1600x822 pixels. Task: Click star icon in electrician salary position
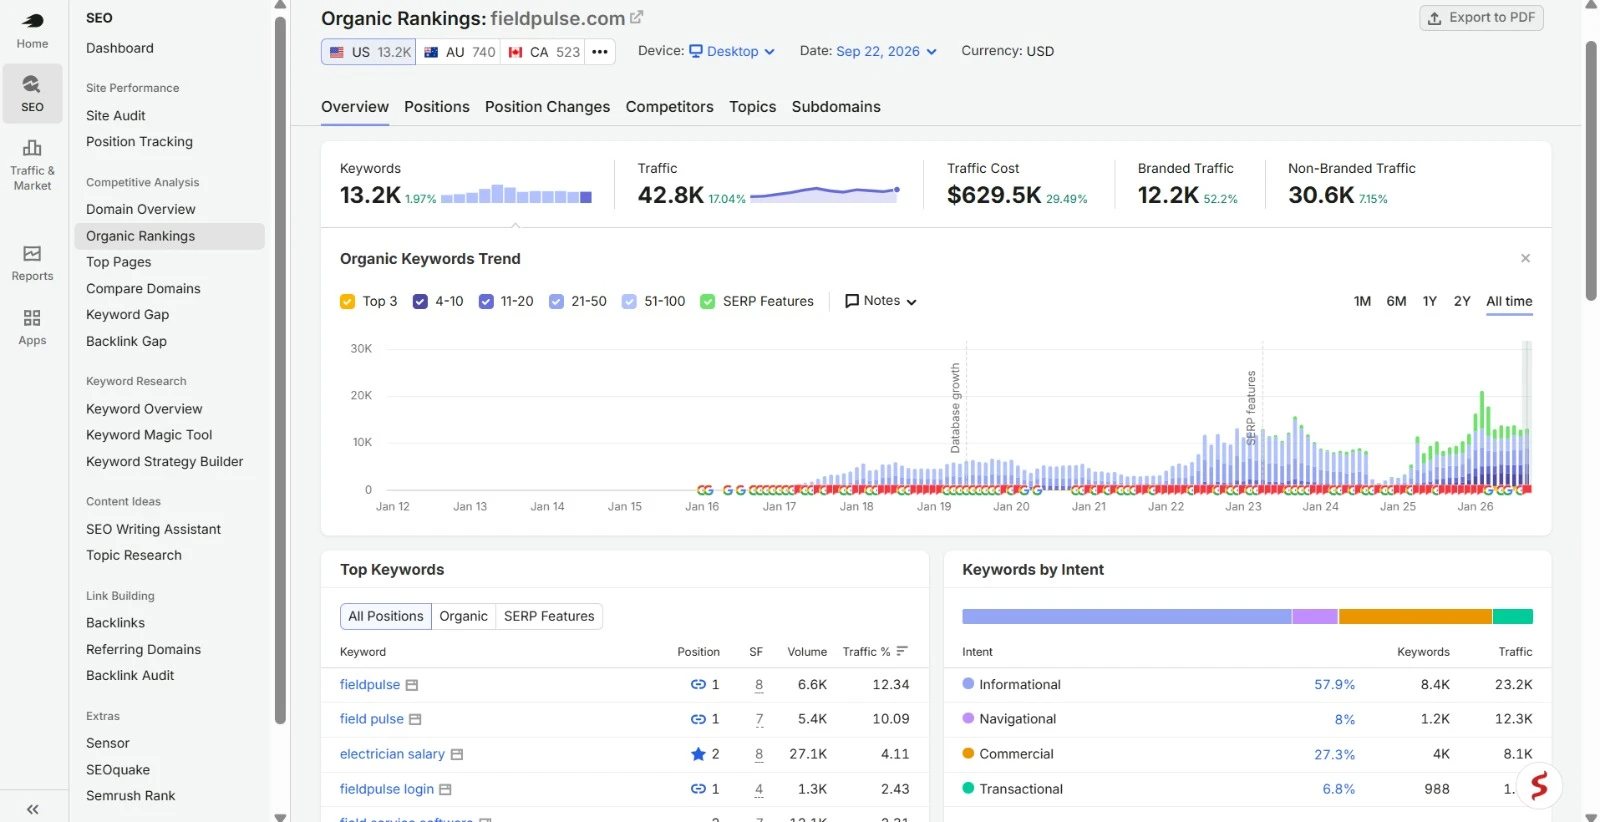click(698, 754)
